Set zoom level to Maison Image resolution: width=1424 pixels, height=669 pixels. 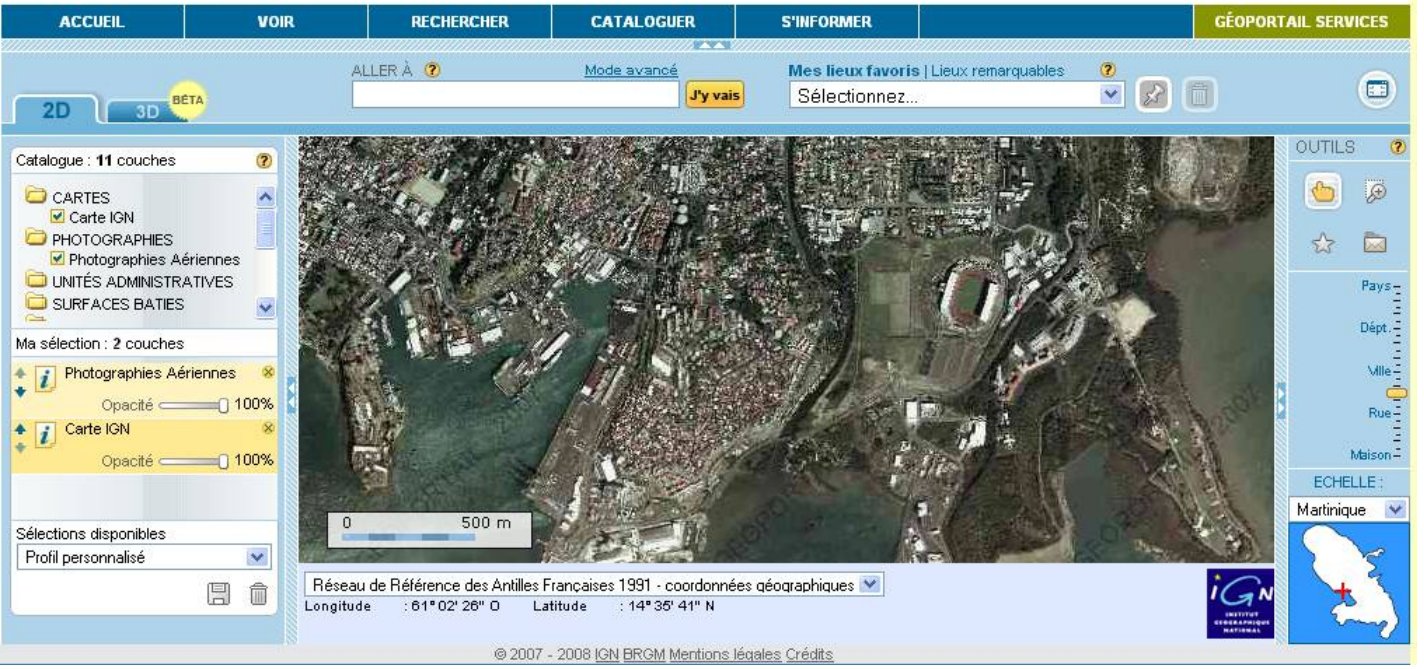click(1370, 455)
